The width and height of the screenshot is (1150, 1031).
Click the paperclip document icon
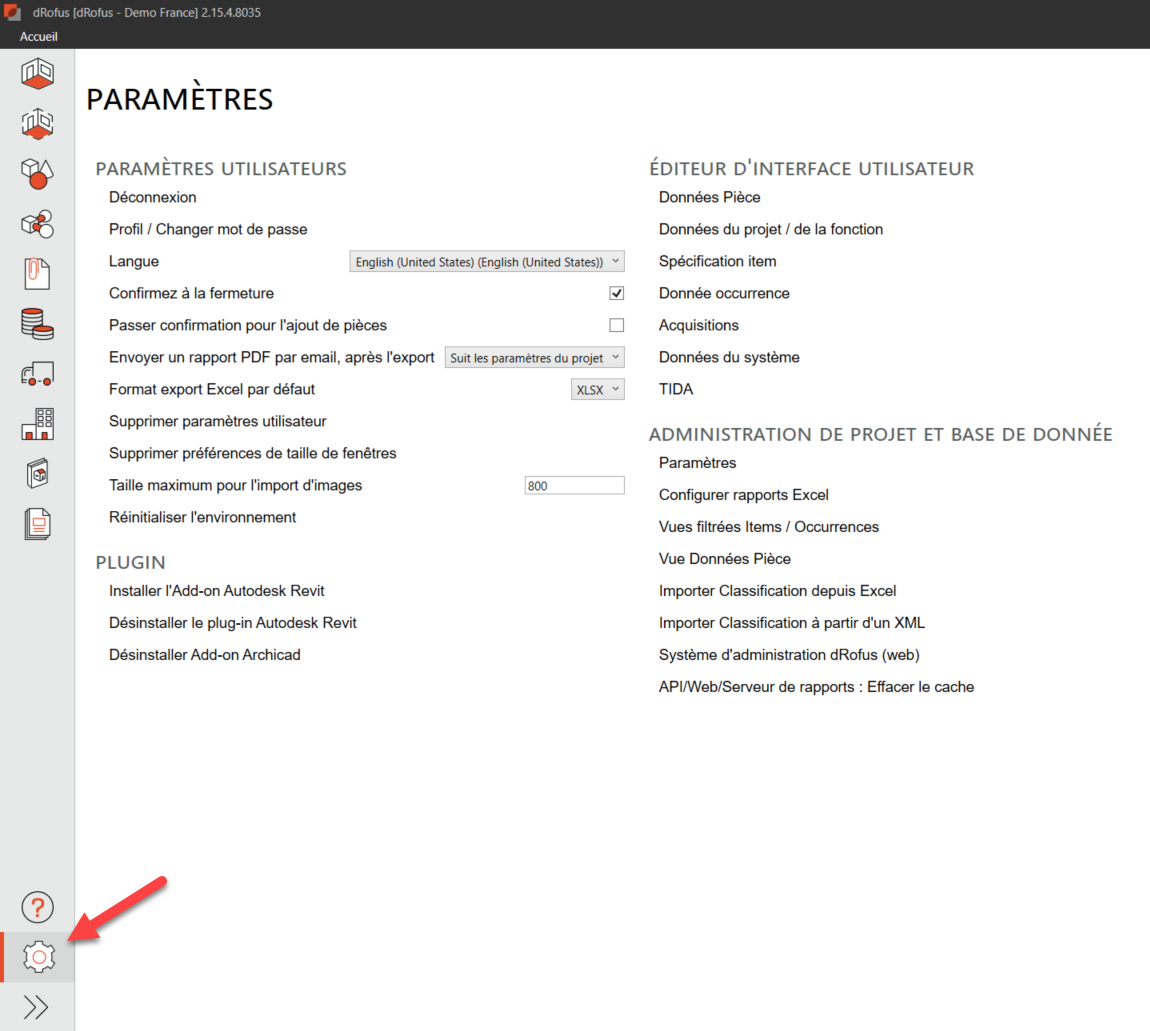[37, 274]
